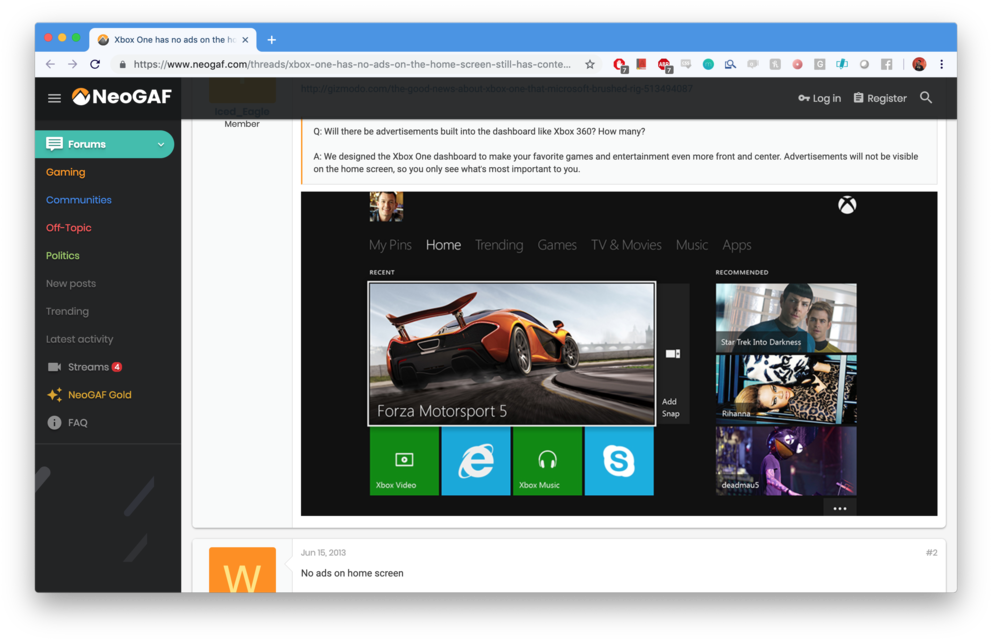Open Trending in the sidebar
991x639 pixels.
tap(67, 311)
